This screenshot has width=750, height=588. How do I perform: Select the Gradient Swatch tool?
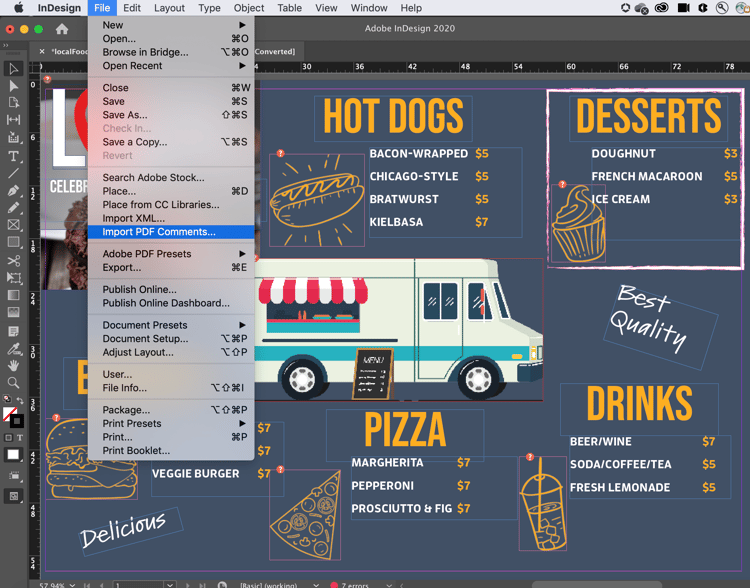[x=13, y=295]
